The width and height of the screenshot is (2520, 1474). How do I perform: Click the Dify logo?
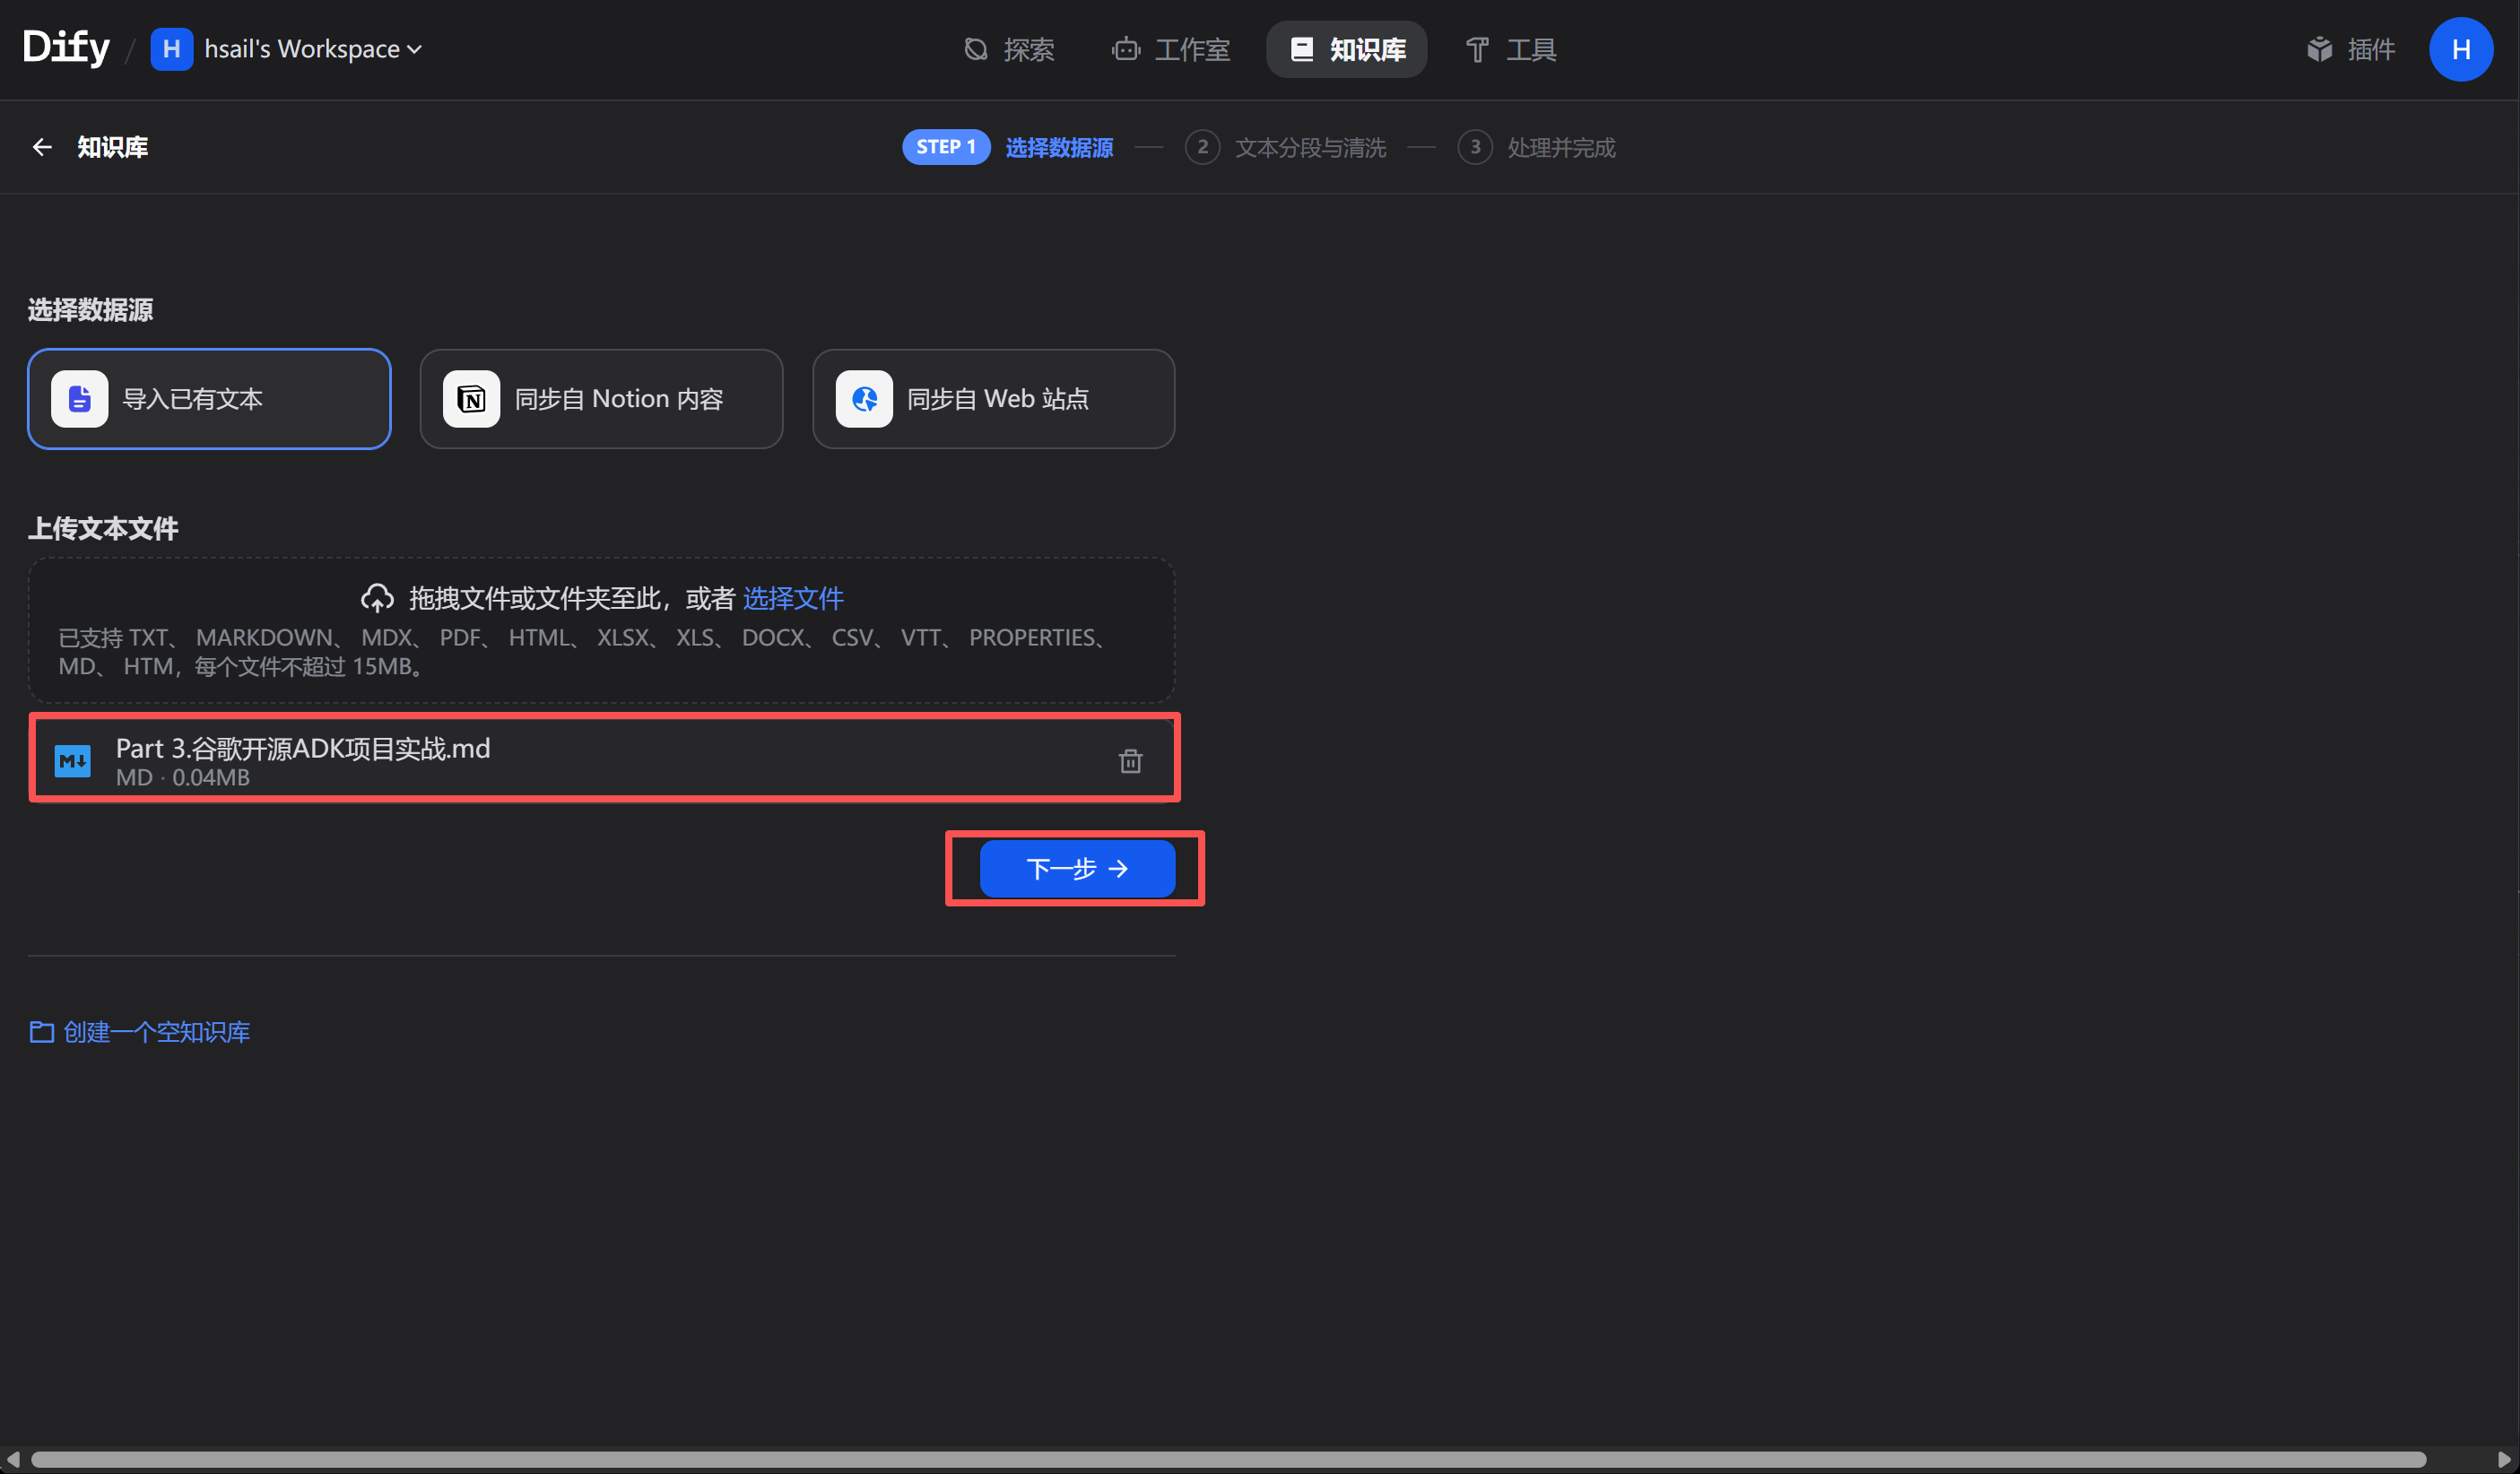click(x=66, y=47)
